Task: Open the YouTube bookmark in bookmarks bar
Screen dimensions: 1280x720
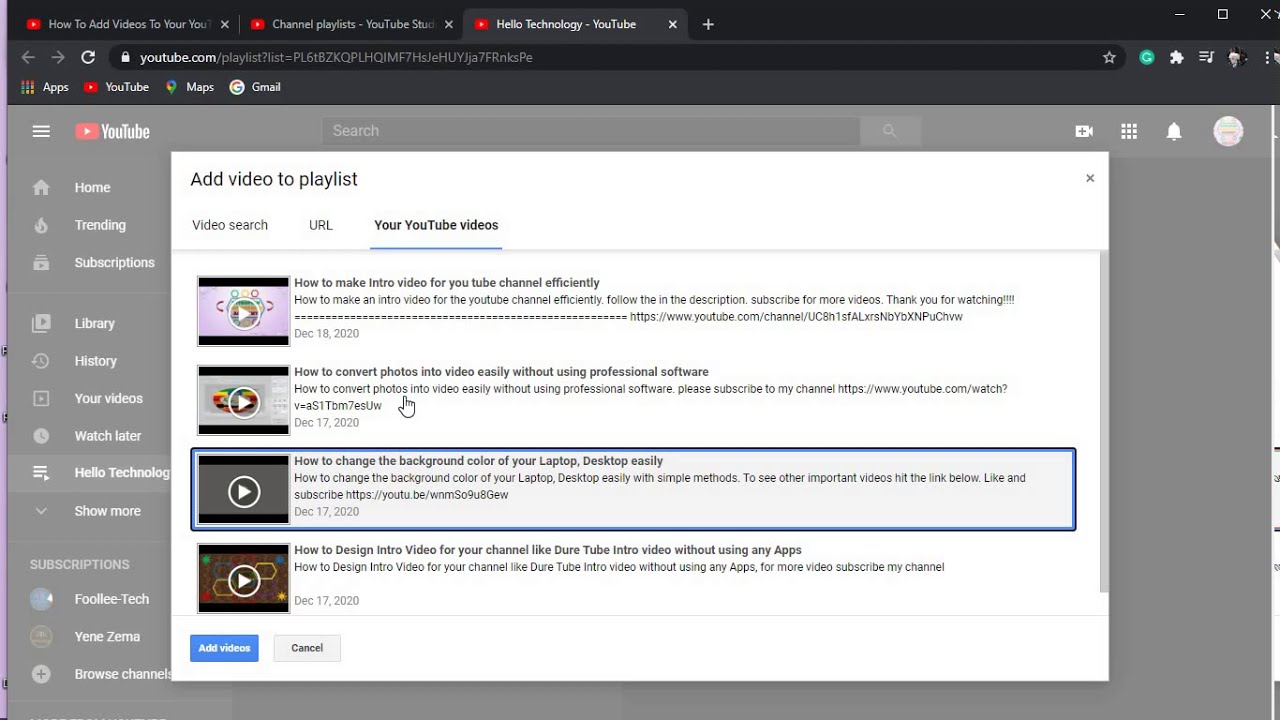Action: click(117, 87)
